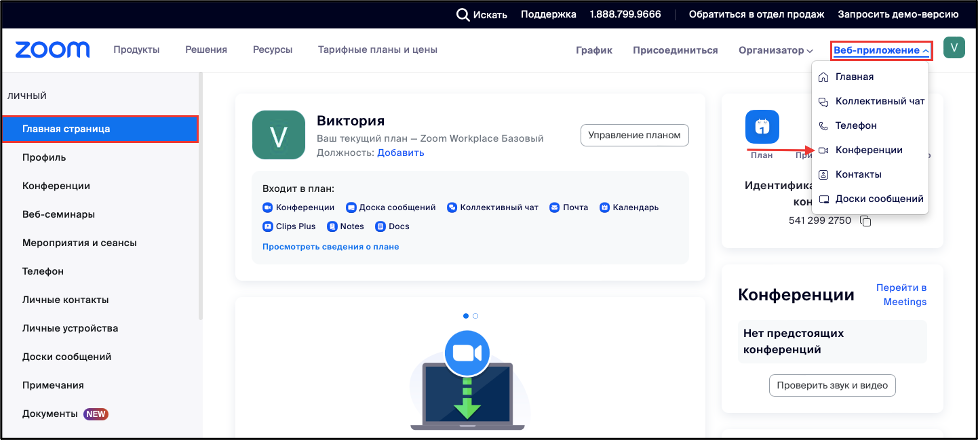Open the V profile avatar in the header
Viewport: 979px width, 441px height.
[x=953, y=48]
